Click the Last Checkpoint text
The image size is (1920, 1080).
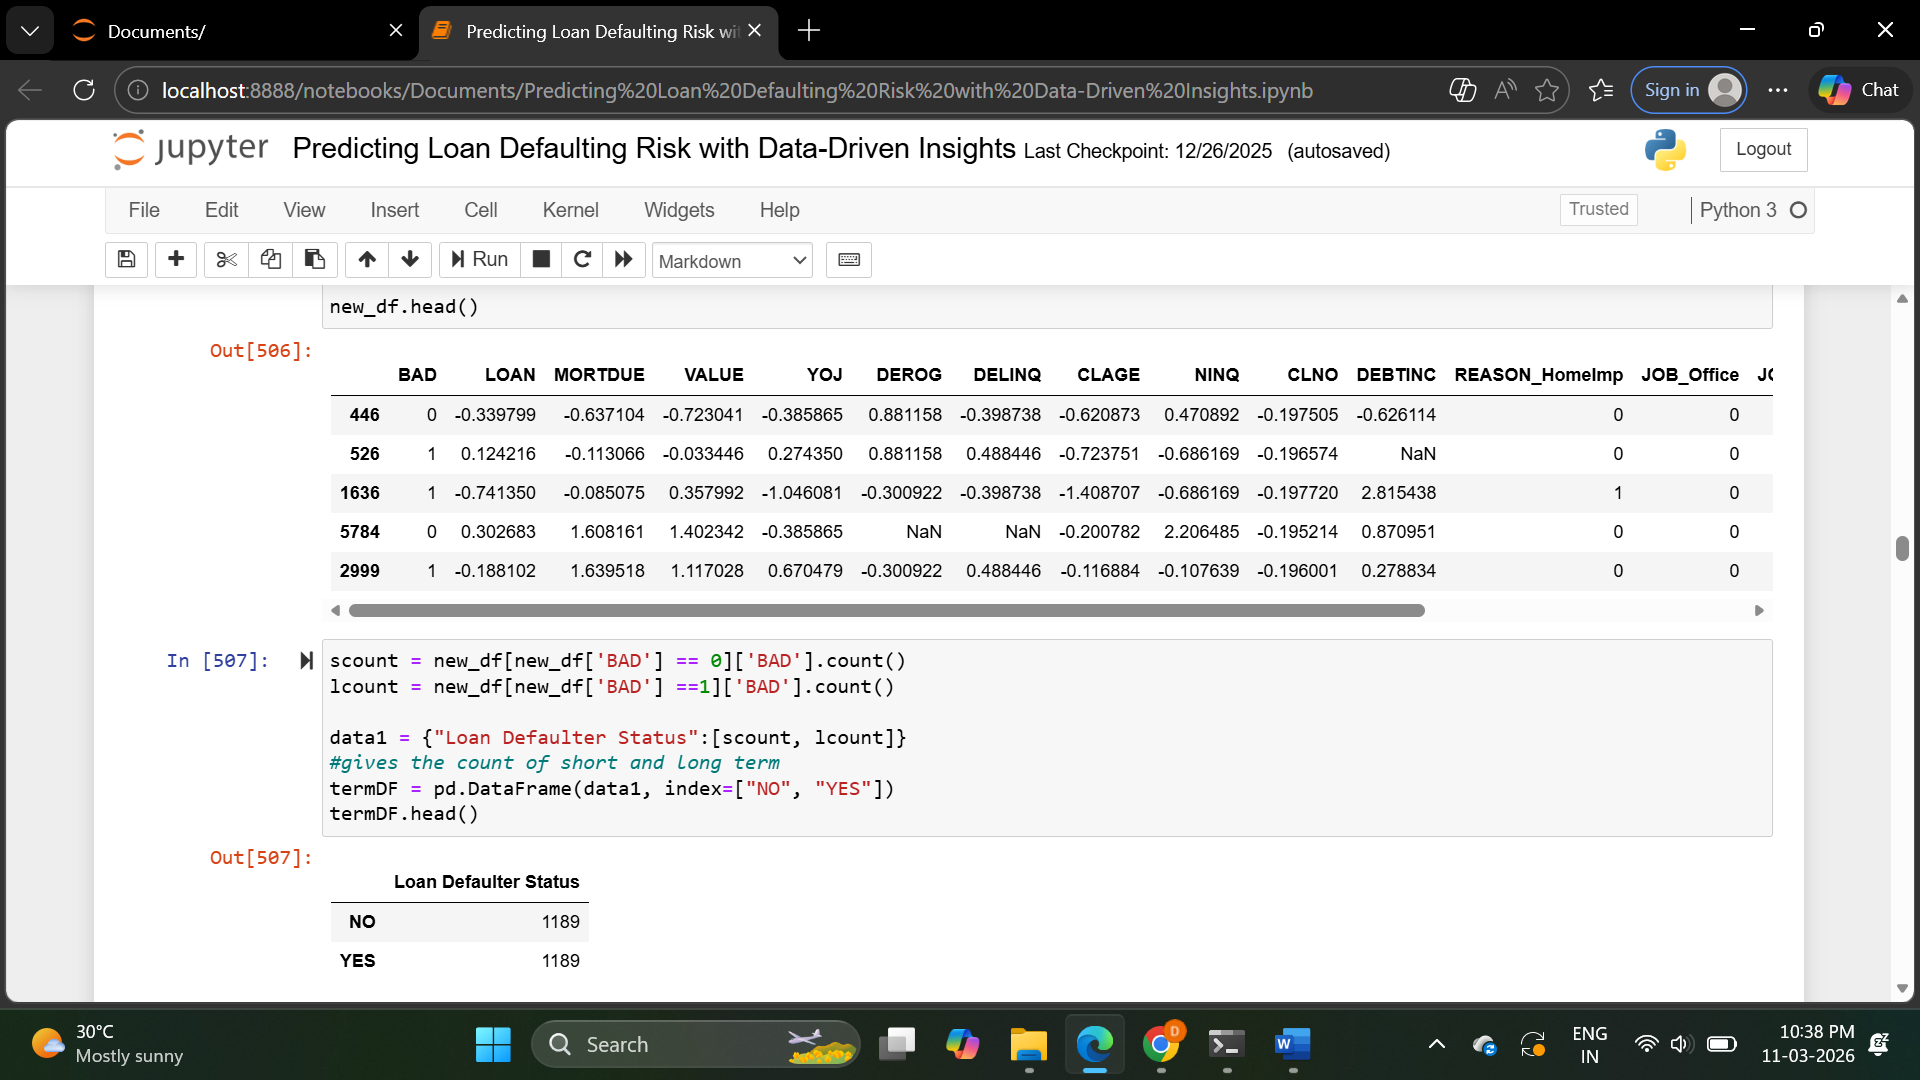point(1148,151)
